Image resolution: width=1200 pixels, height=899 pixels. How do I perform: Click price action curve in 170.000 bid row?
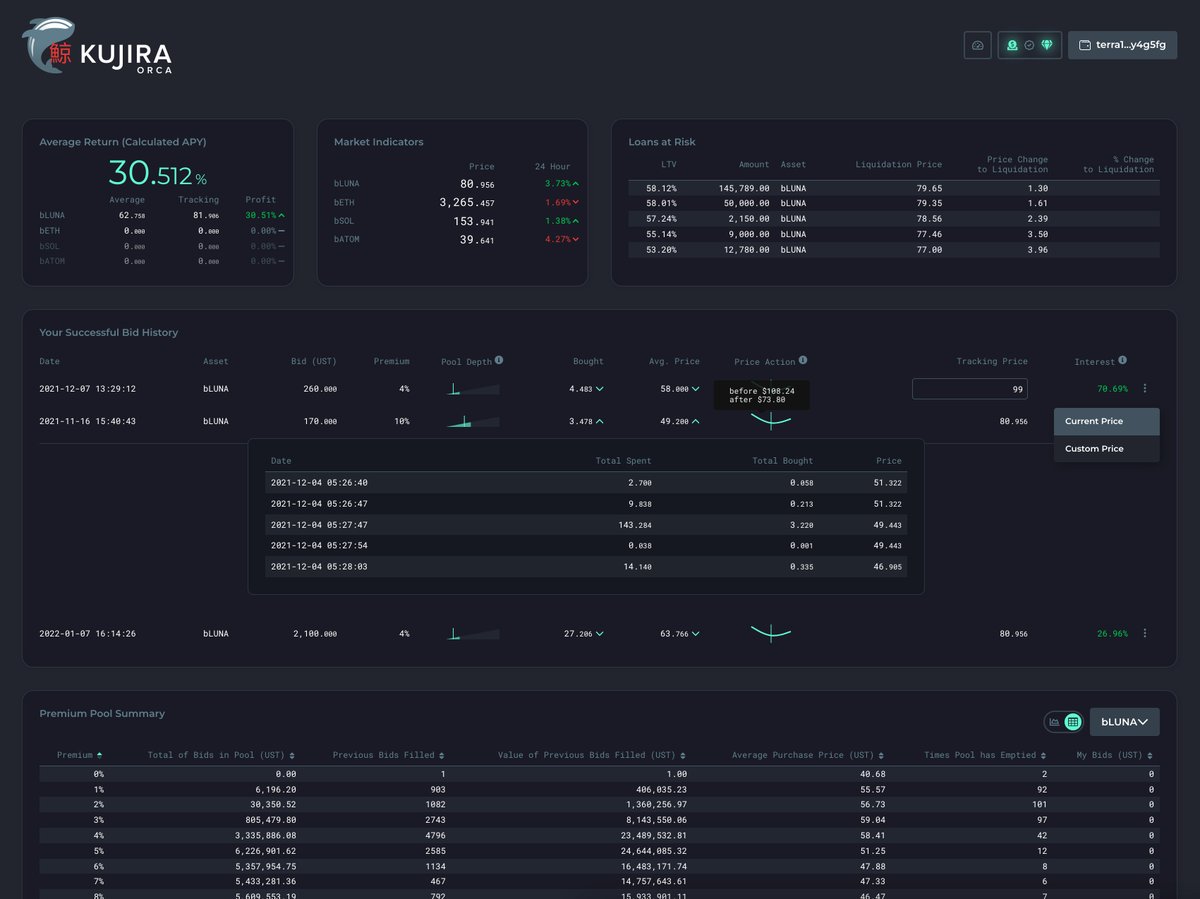pyautogui.click(x=771, y=422)
